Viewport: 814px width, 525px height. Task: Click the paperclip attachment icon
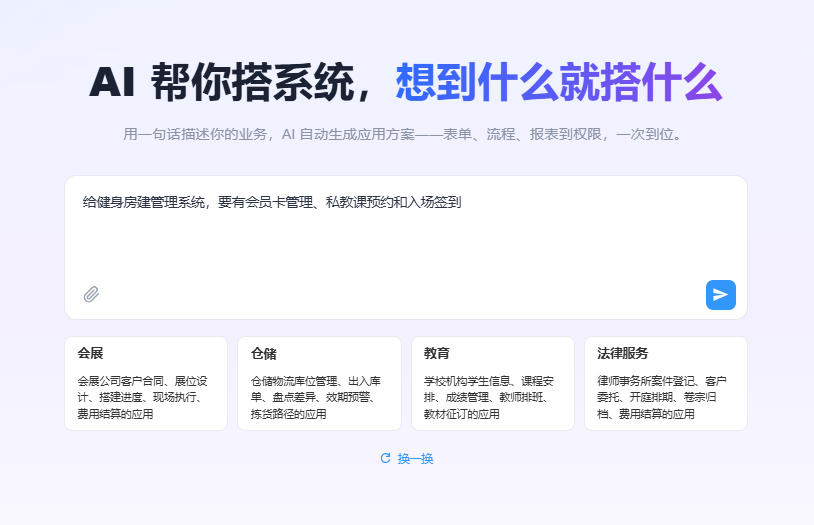pos(91,294)
